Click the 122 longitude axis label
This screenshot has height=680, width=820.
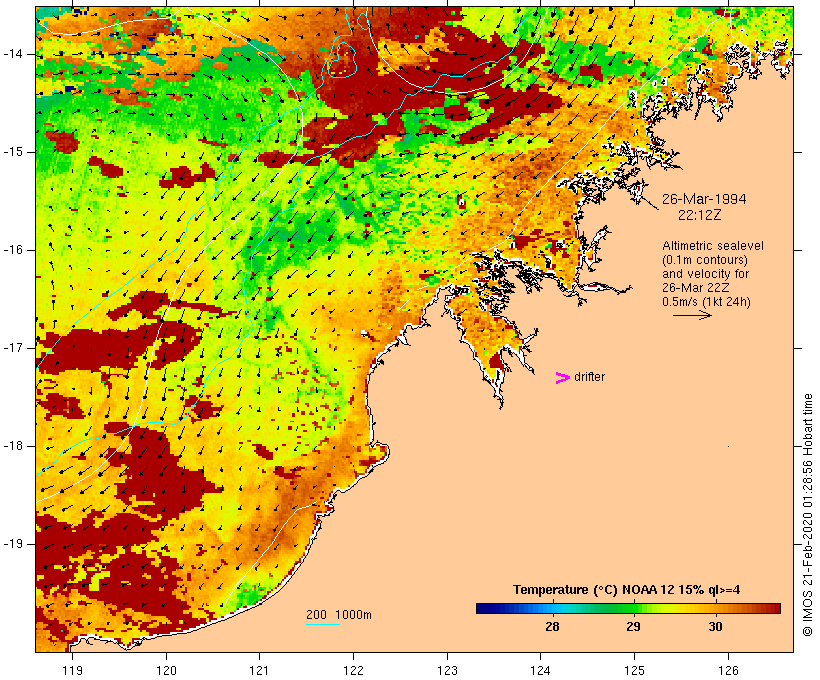point(354,670)
